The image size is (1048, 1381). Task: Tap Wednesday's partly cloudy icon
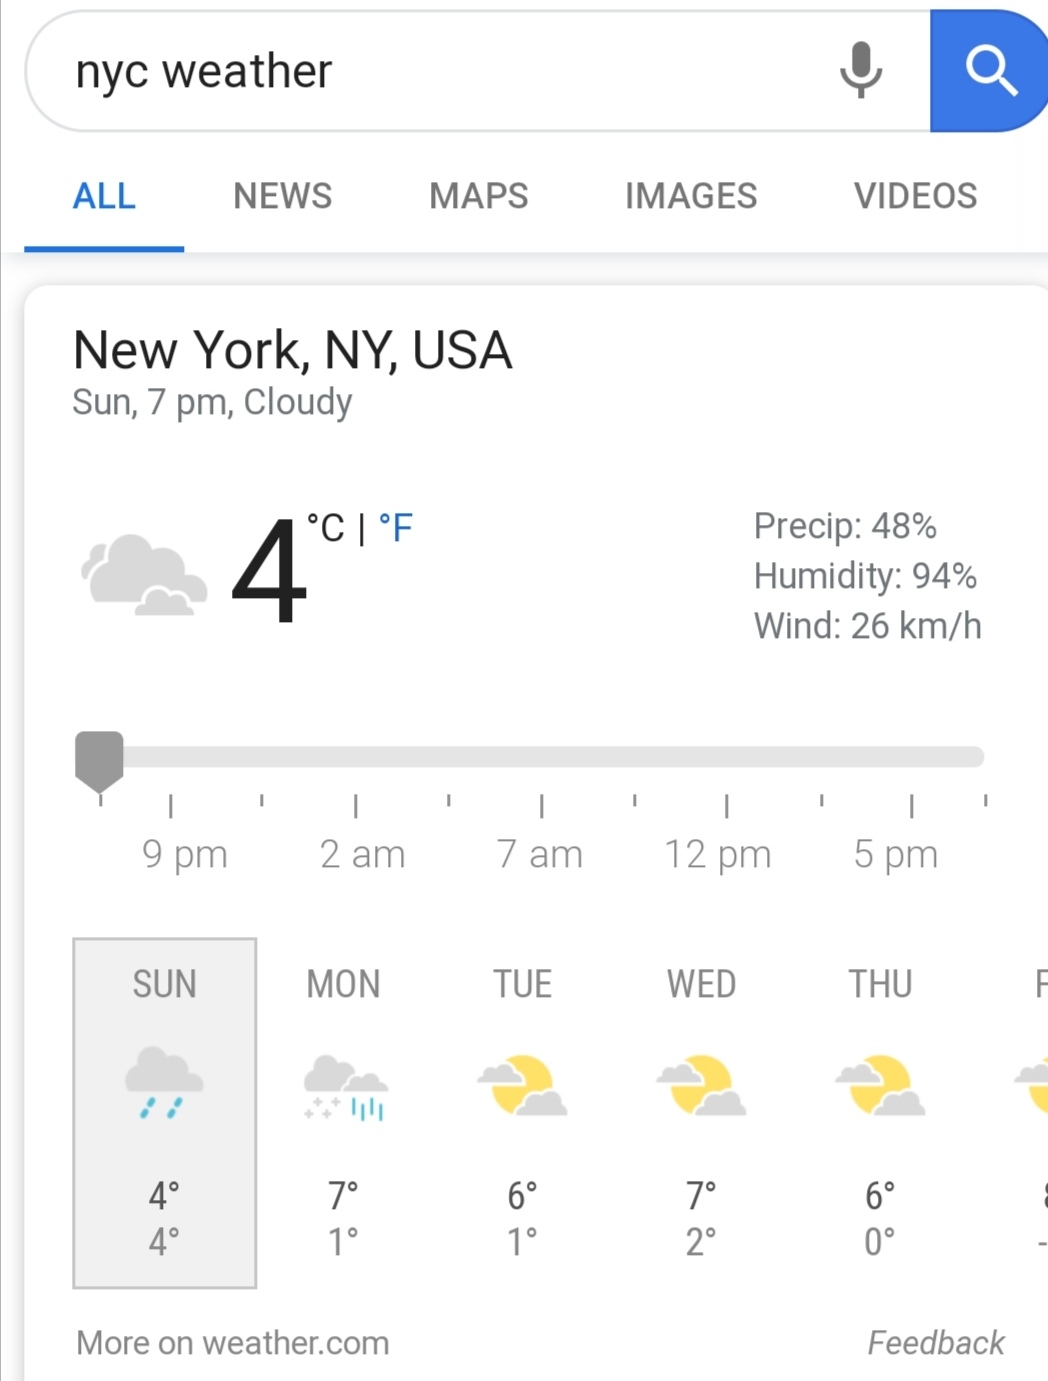coord(702,1085)
